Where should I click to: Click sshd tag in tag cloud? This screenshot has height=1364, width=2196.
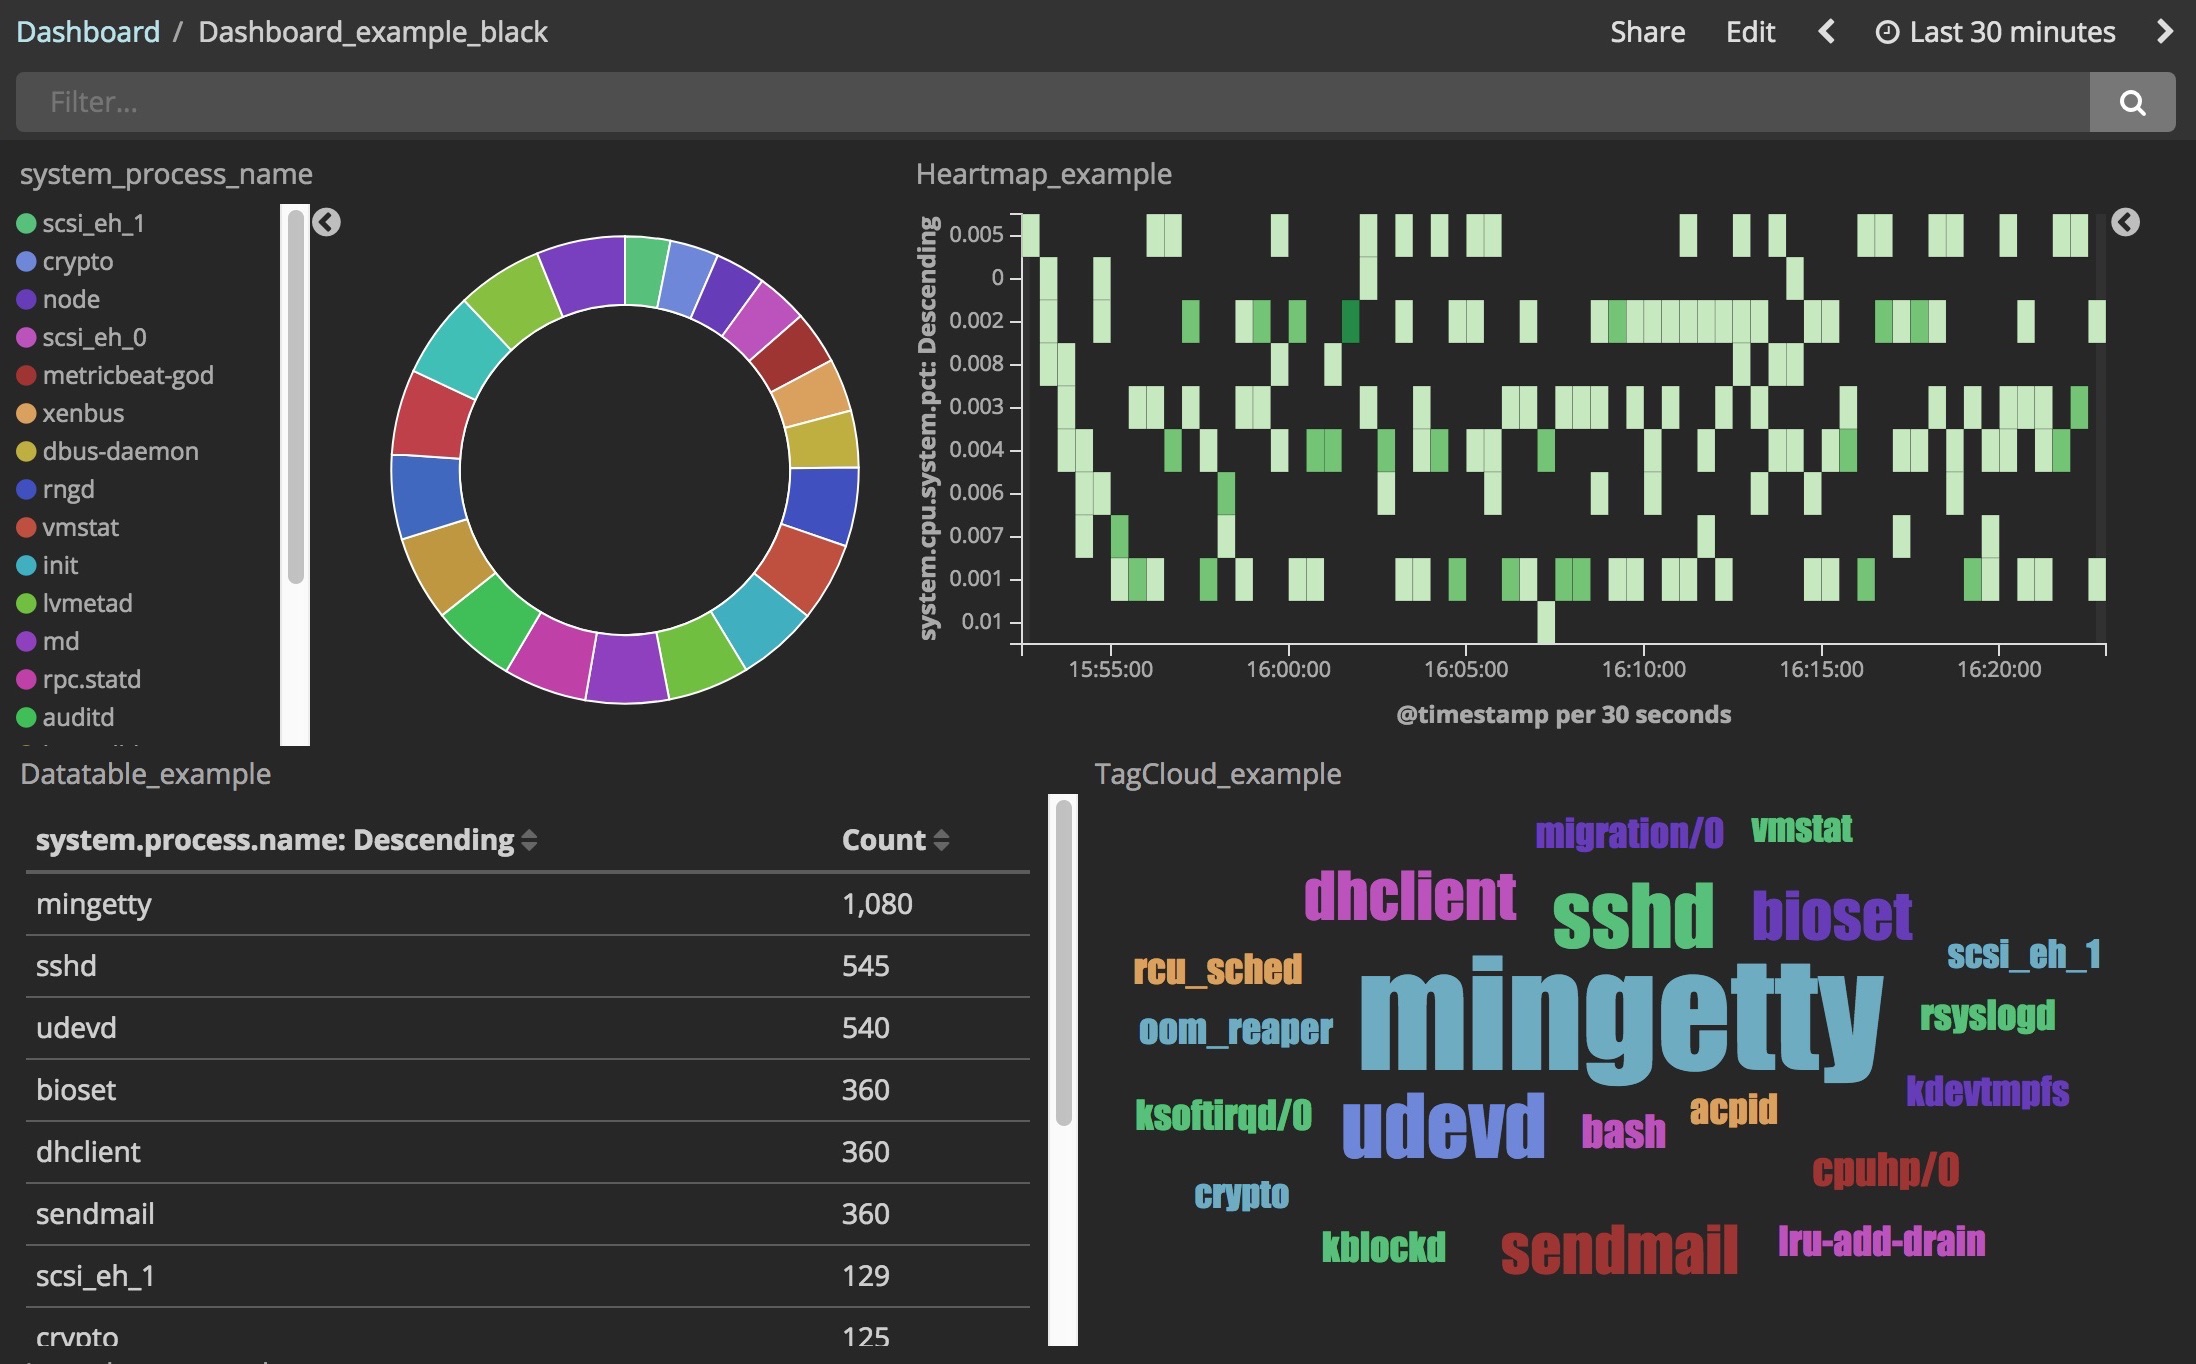[x=1632, y=914]
